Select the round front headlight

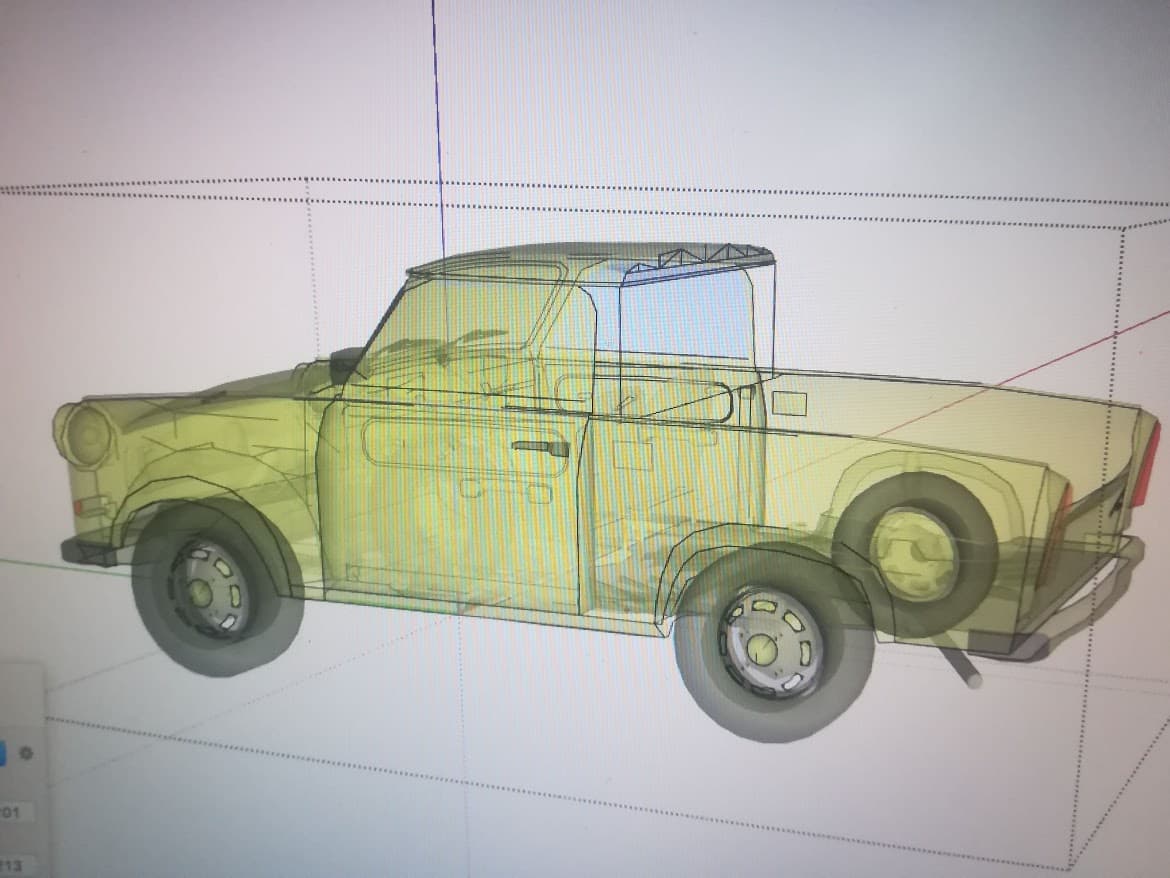[87, 436]
